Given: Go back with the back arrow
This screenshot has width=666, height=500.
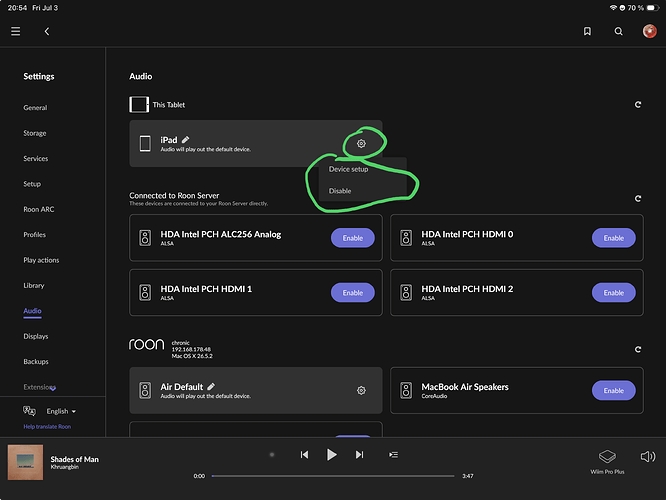Looking at the screenshot, I should (47, 31).
